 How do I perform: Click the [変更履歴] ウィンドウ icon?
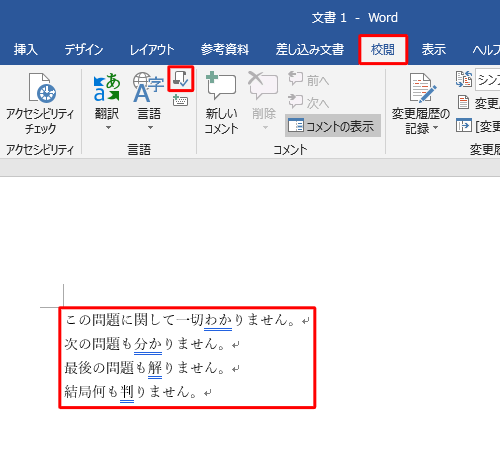pos(464,125)
